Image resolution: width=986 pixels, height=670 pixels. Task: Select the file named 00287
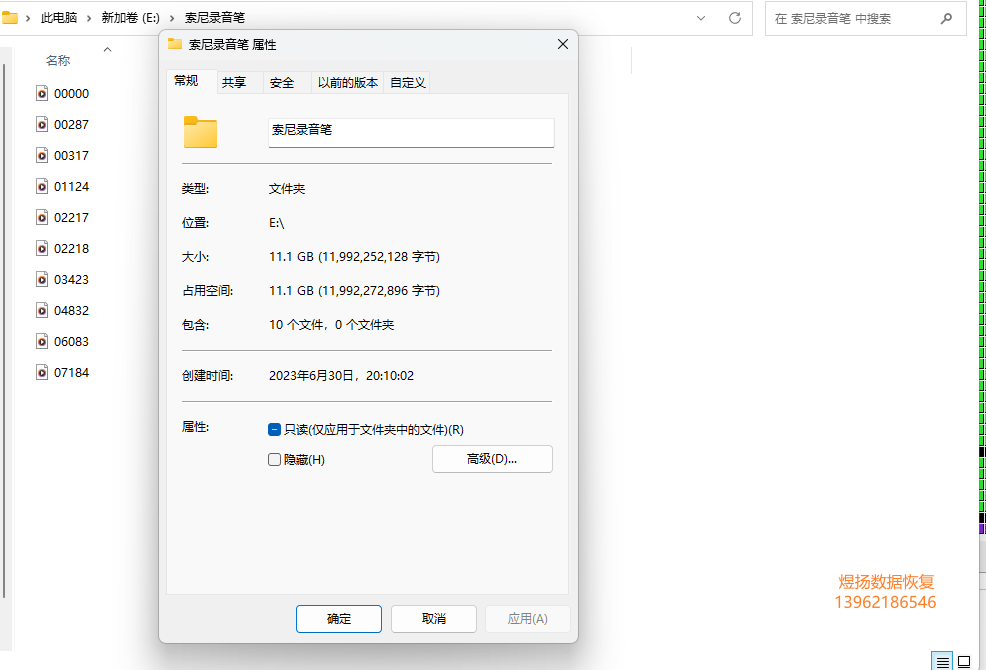click(x=72, y=125)
